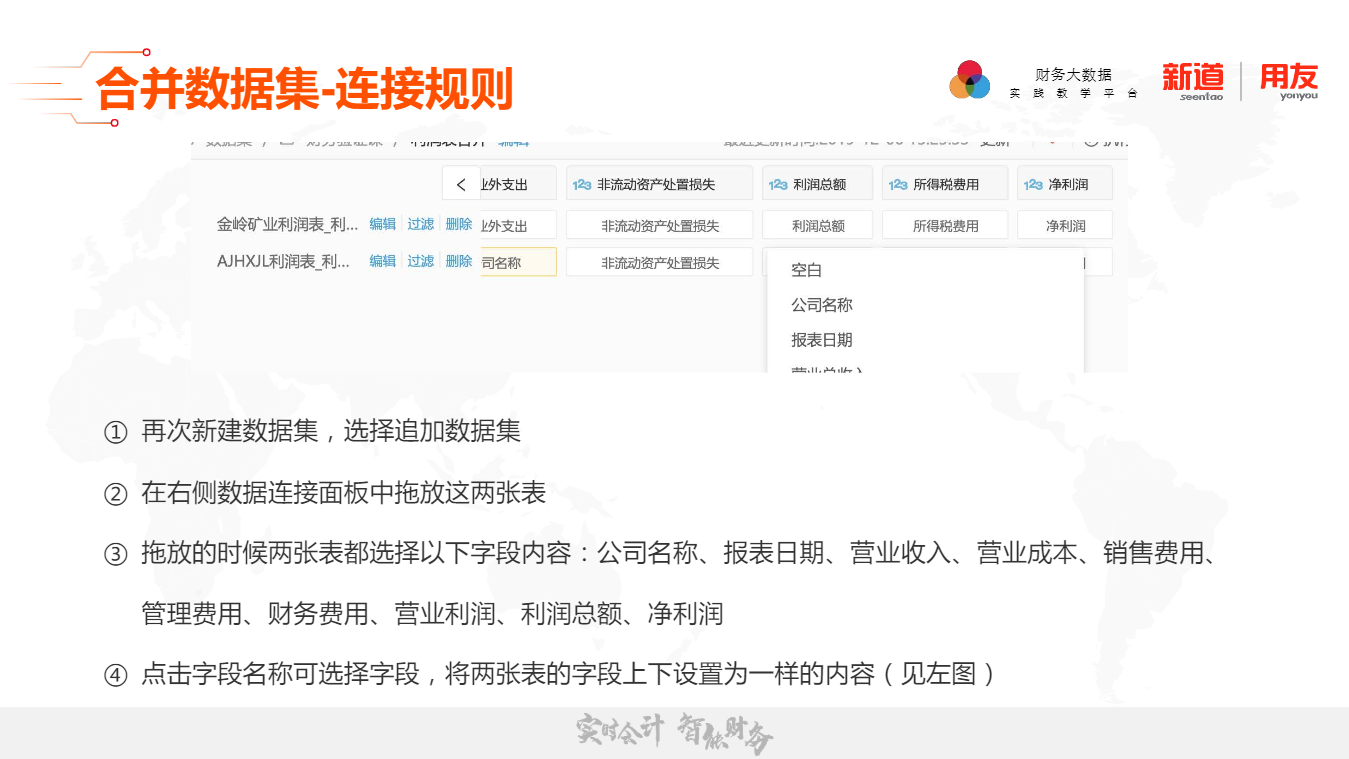Click the 123 type icon beside 非流动资产处置损失 header
The height and width of the screenshot is (759, 1349).
[x=582, y=185]
